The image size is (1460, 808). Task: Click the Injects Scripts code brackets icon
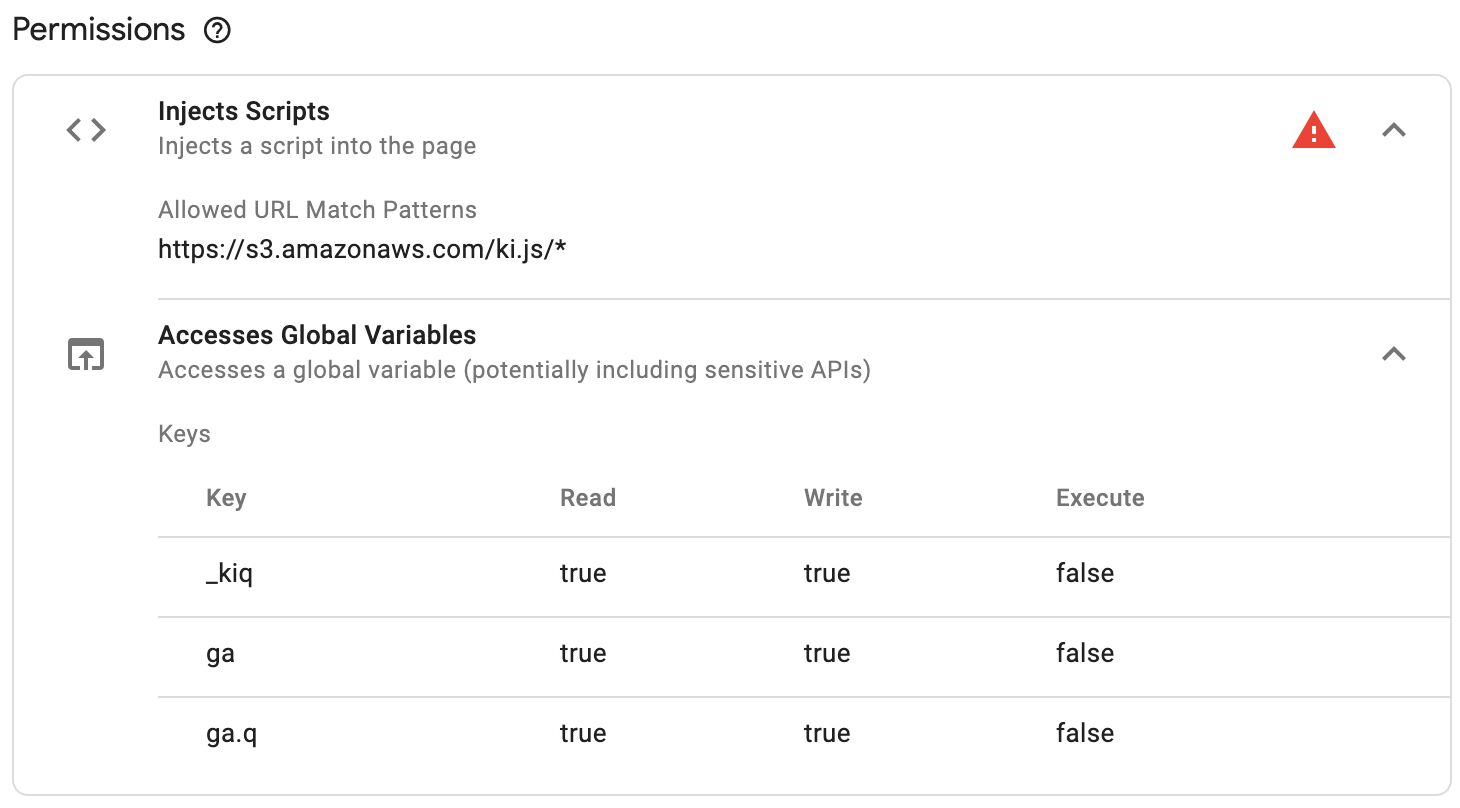(x=86, y=130)
